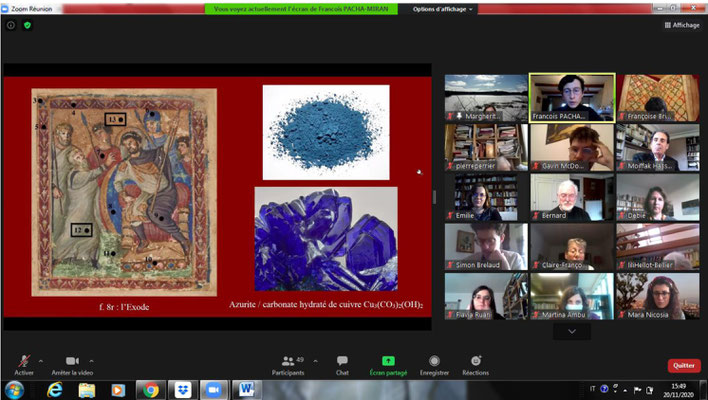Show hidden tray icons arrow
The height and width of the screenshot is (400, 708).
click(625, 390)
